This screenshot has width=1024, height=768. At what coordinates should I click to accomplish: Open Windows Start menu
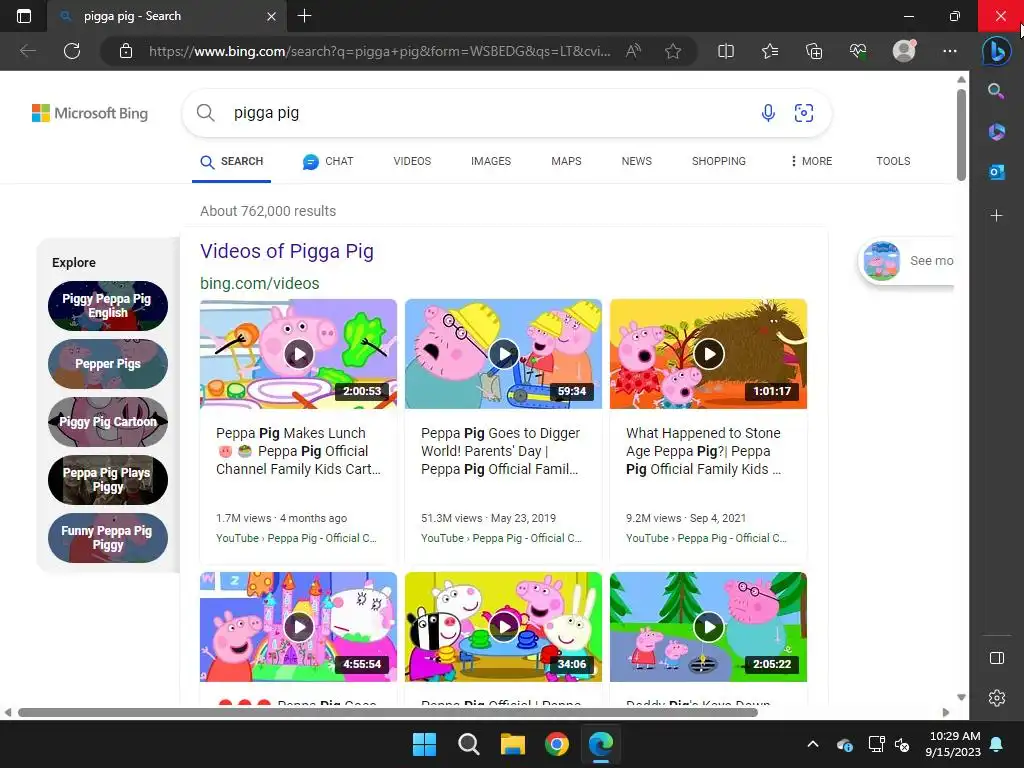pyautogui.click(x=424, y=744)
